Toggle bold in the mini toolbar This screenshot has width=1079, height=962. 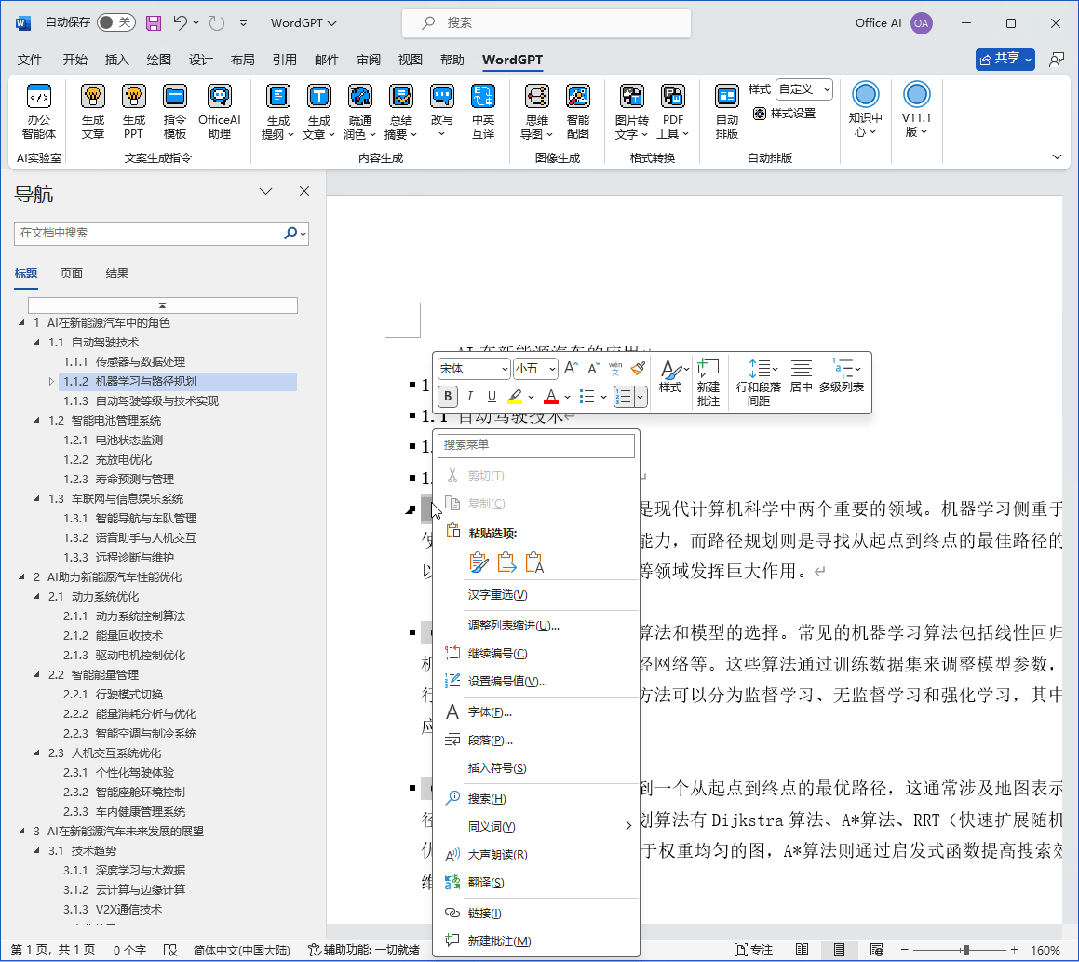[x=447, y=397]
